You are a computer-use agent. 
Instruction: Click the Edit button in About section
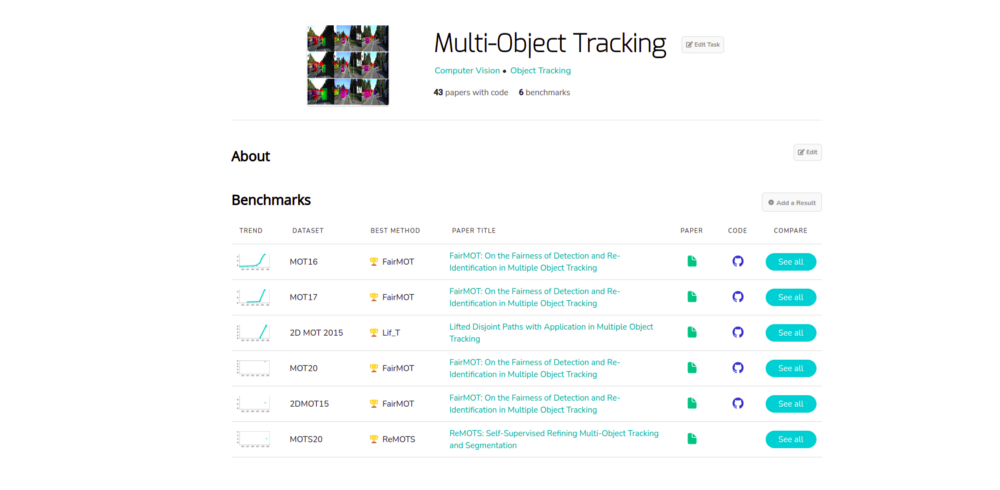tap(807, 152)
